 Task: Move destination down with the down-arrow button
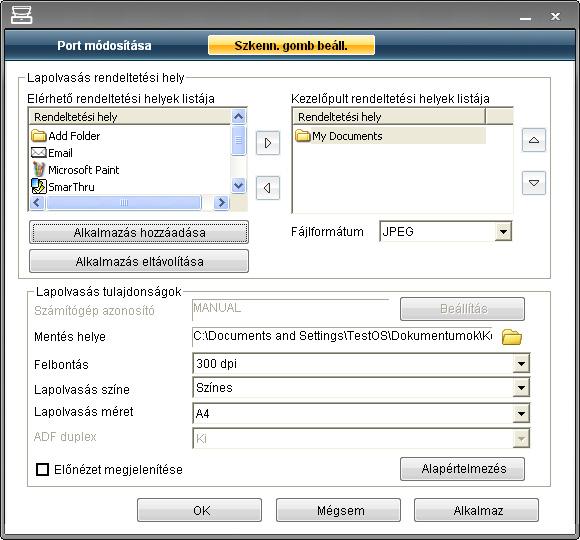[533, 183]
